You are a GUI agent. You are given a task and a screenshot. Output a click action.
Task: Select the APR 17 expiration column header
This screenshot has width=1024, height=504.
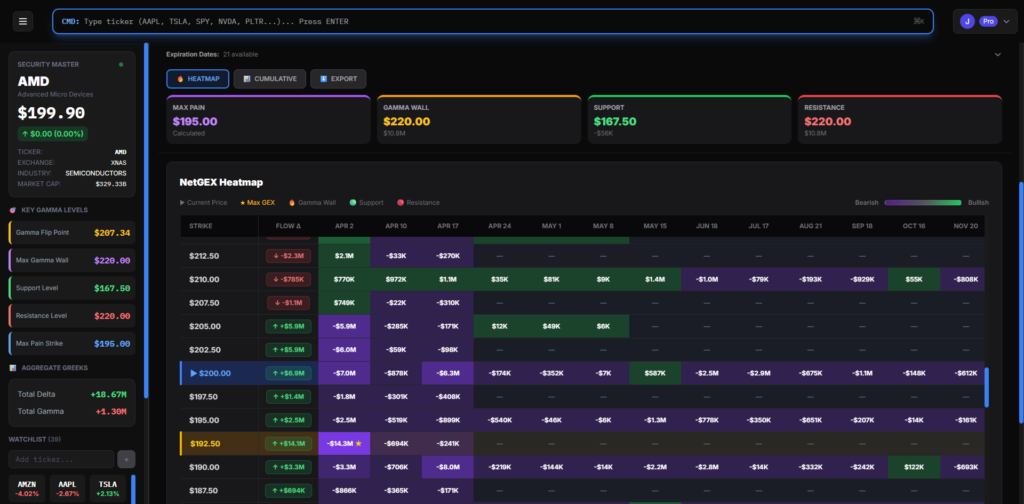tap(448, 226)
